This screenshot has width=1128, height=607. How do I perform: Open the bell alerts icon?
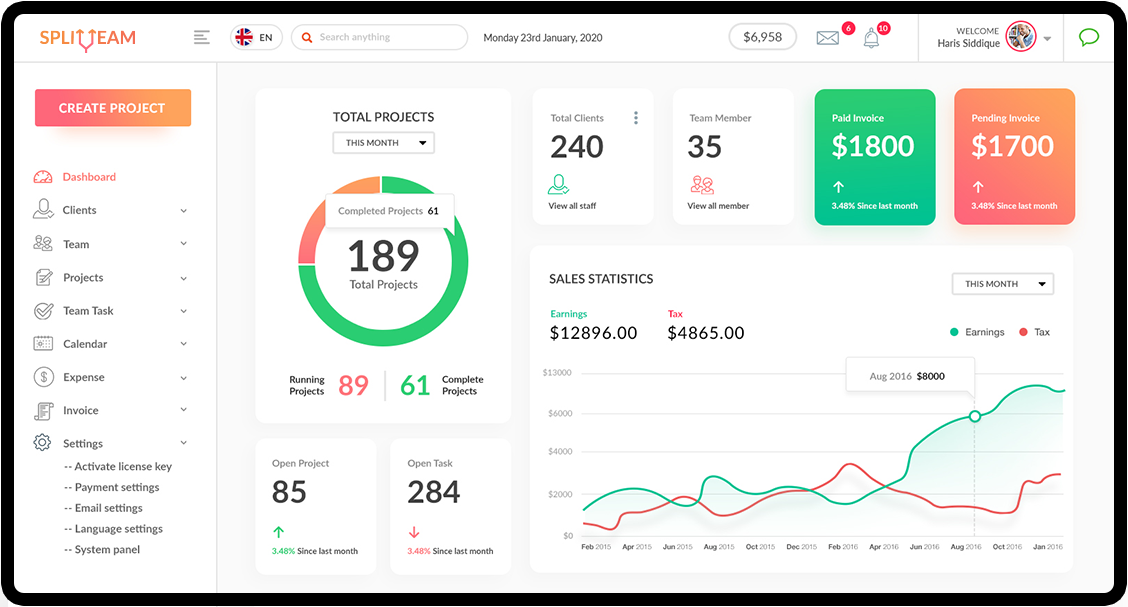pyautogui.click(x=871, y=39)
